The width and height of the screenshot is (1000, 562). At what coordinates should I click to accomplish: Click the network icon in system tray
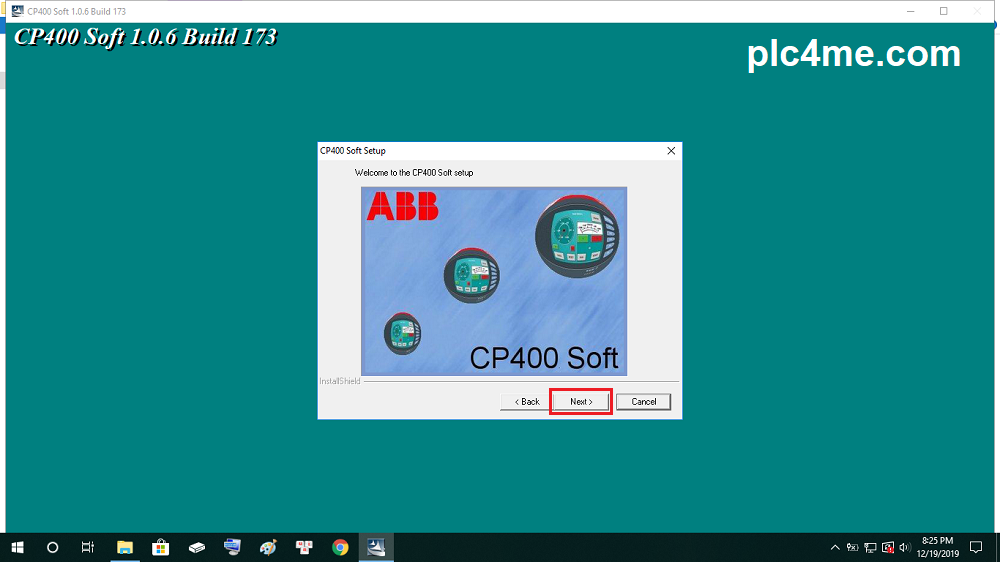point(870,547)
